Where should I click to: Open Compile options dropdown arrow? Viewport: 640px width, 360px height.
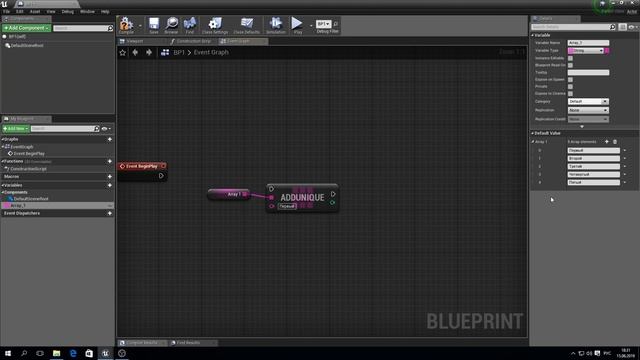coord(140,25)
